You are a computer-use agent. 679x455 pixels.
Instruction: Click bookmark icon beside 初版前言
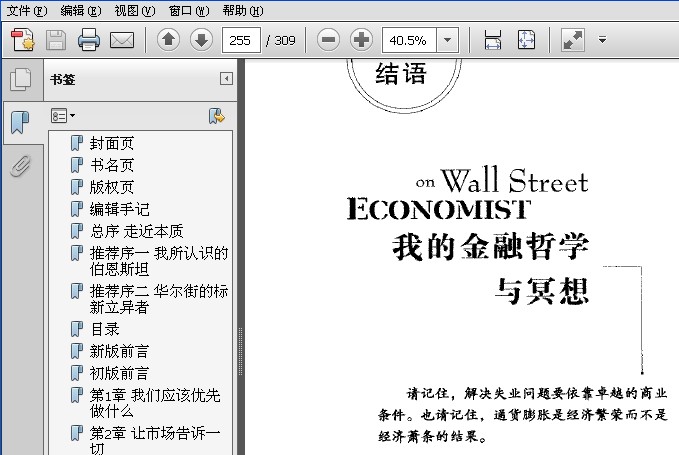click(77, 373)
